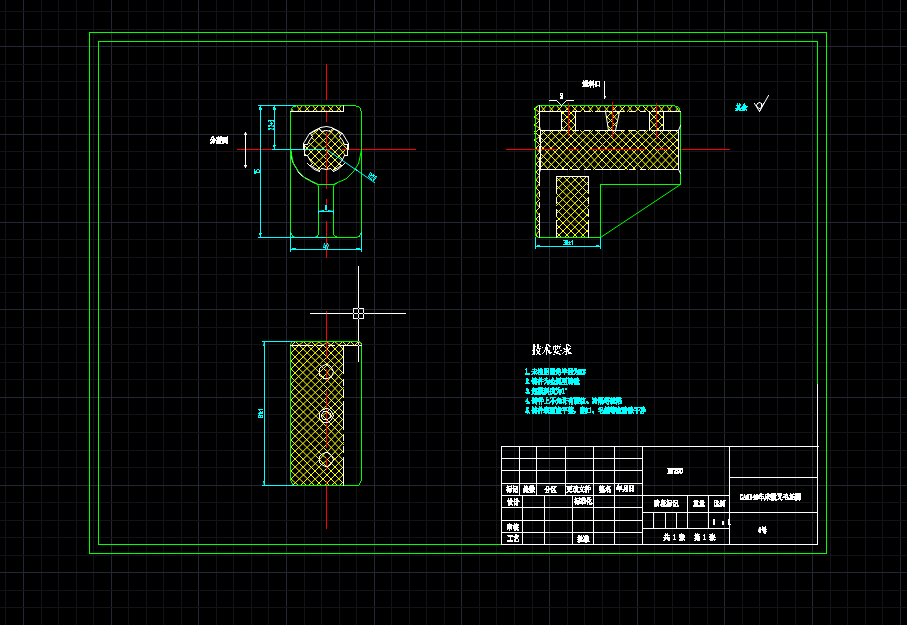Image resolution: width=907 pixels, height=625 pixels.
Task: Select the 审核 row label in title block
Action: pos(513,527)
